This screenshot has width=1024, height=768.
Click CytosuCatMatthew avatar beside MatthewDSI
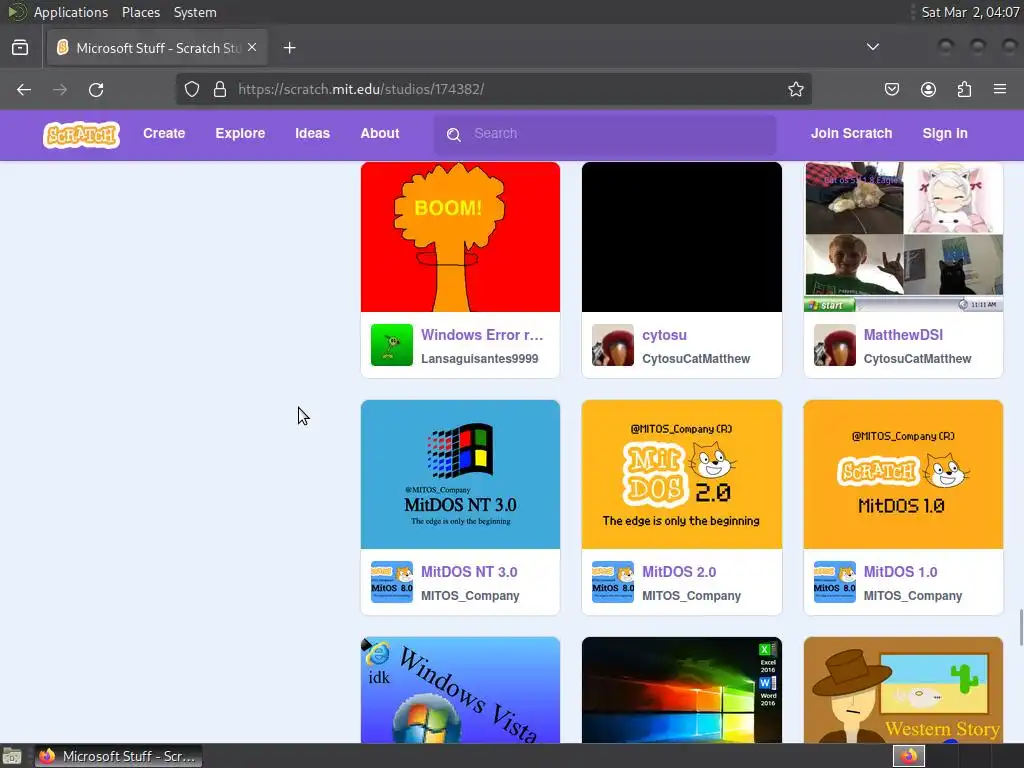(x=835, y=345)
